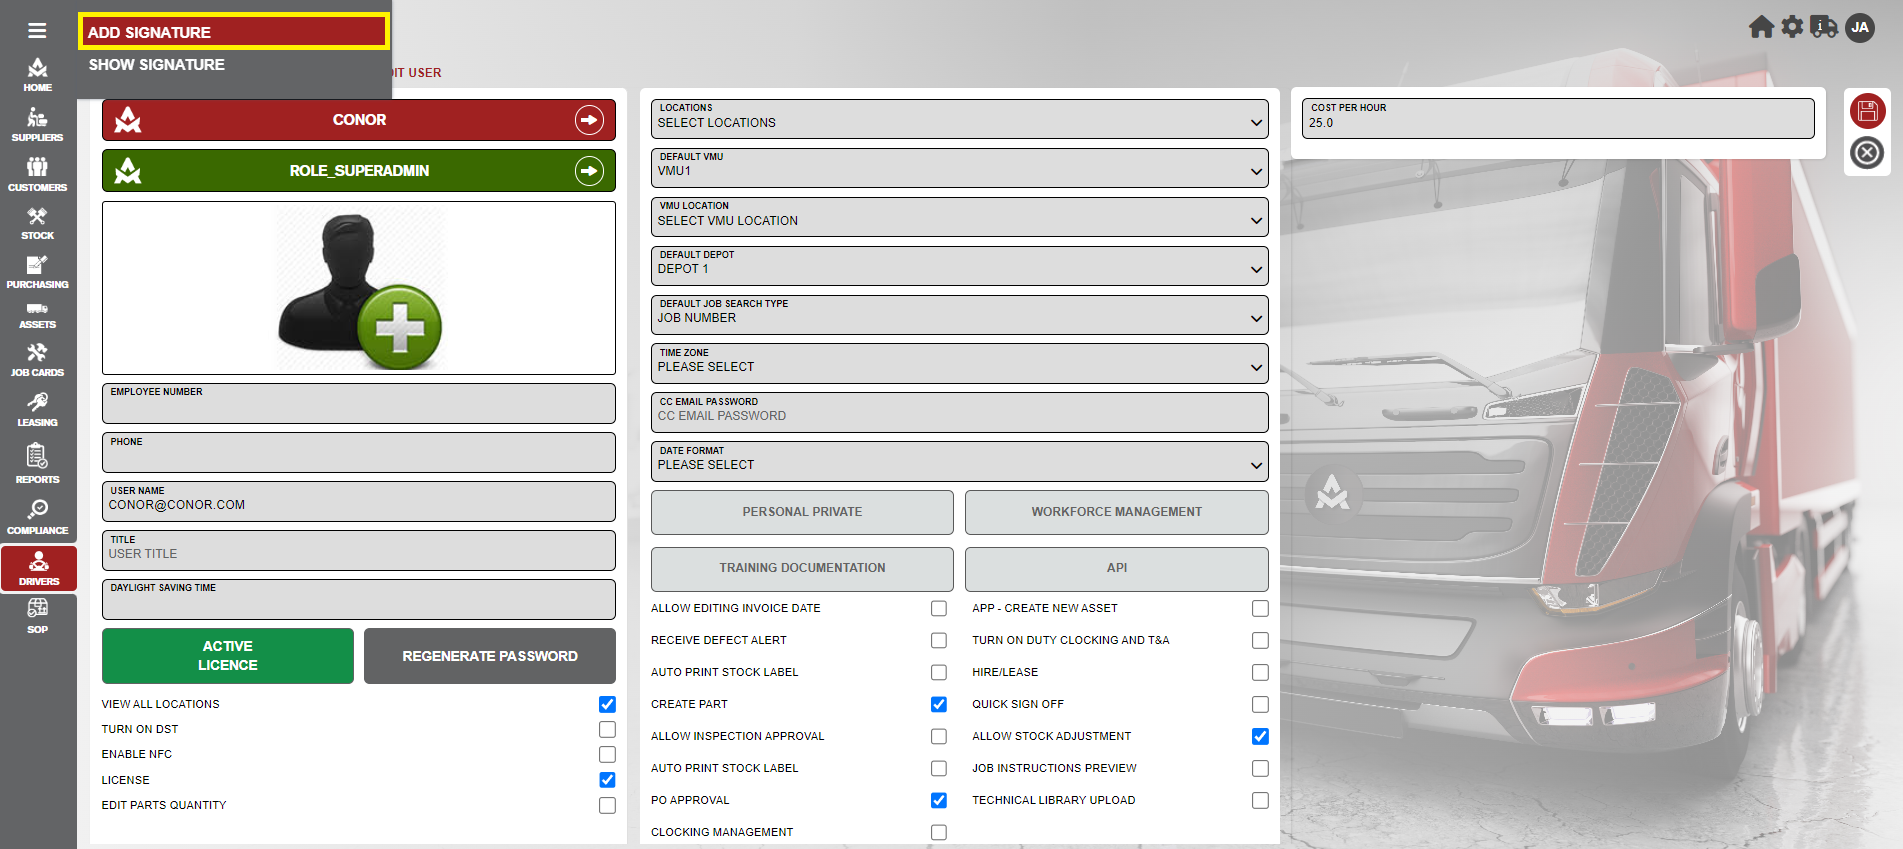Go to Home in sidebar
This screenshot has height=849, width=1903.
click(x=37, y=75)
